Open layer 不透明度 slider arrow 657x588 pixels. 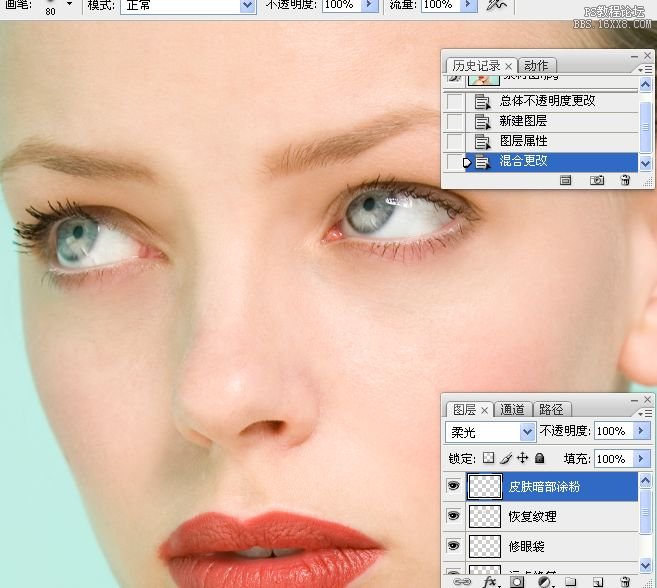(x=641, y=431)
